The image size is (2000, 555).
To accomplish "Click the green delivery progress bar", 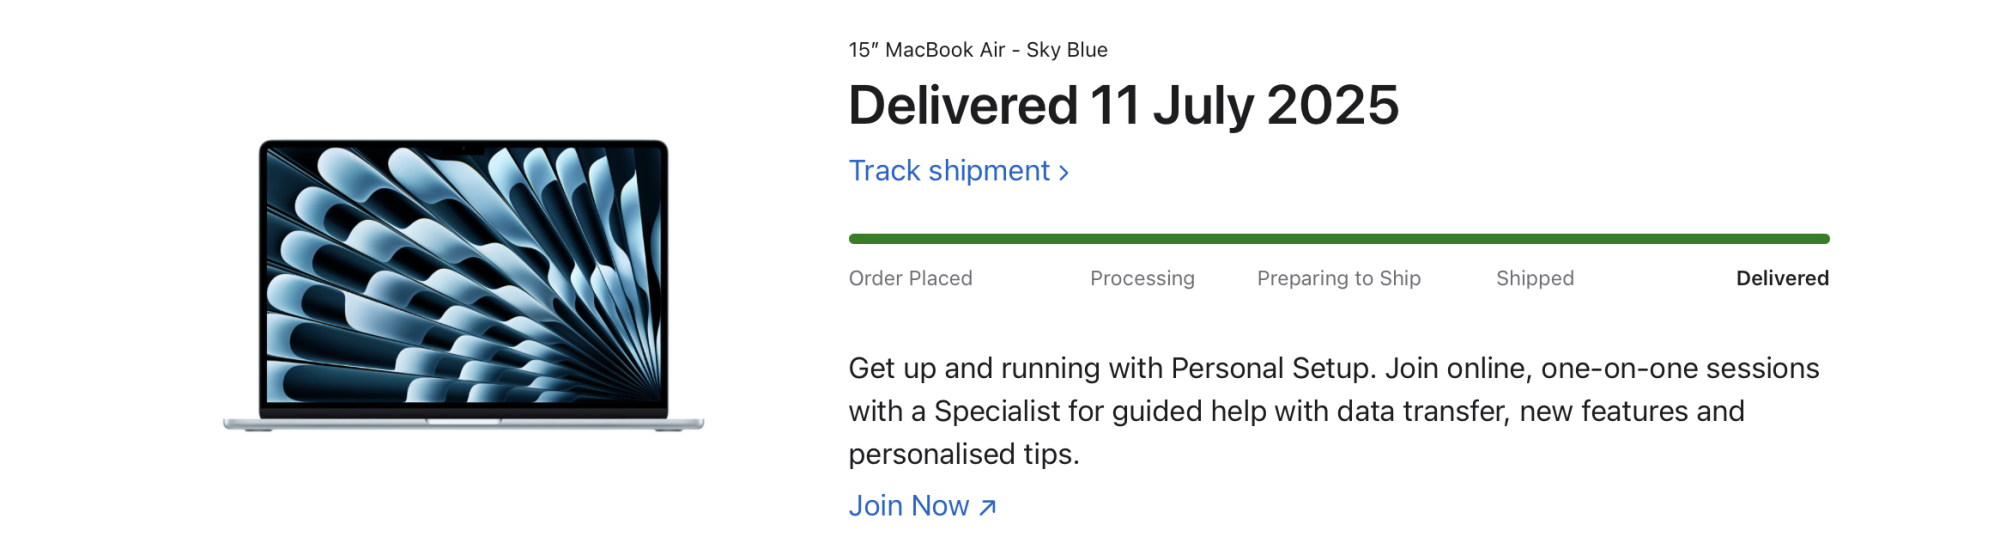I will 1338,239.
